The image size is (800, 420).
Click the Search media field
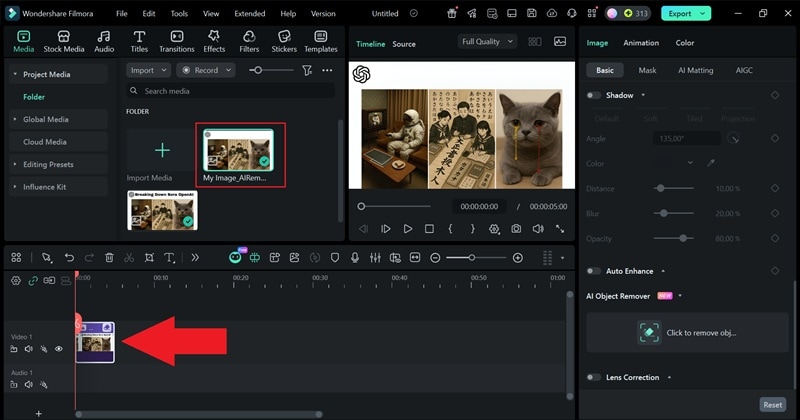pos(231,91)
